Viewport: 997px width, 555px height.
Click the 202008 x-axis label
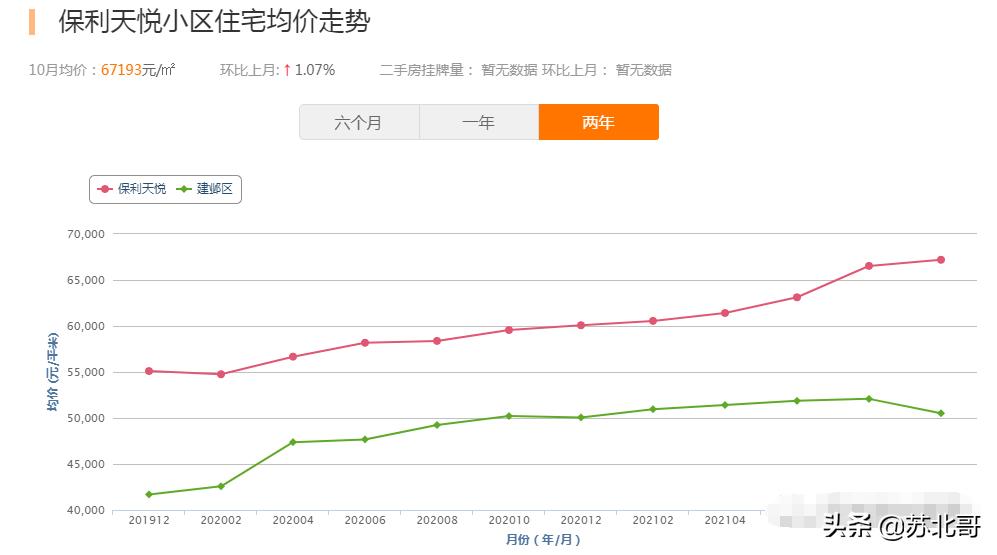pos(437,521)
